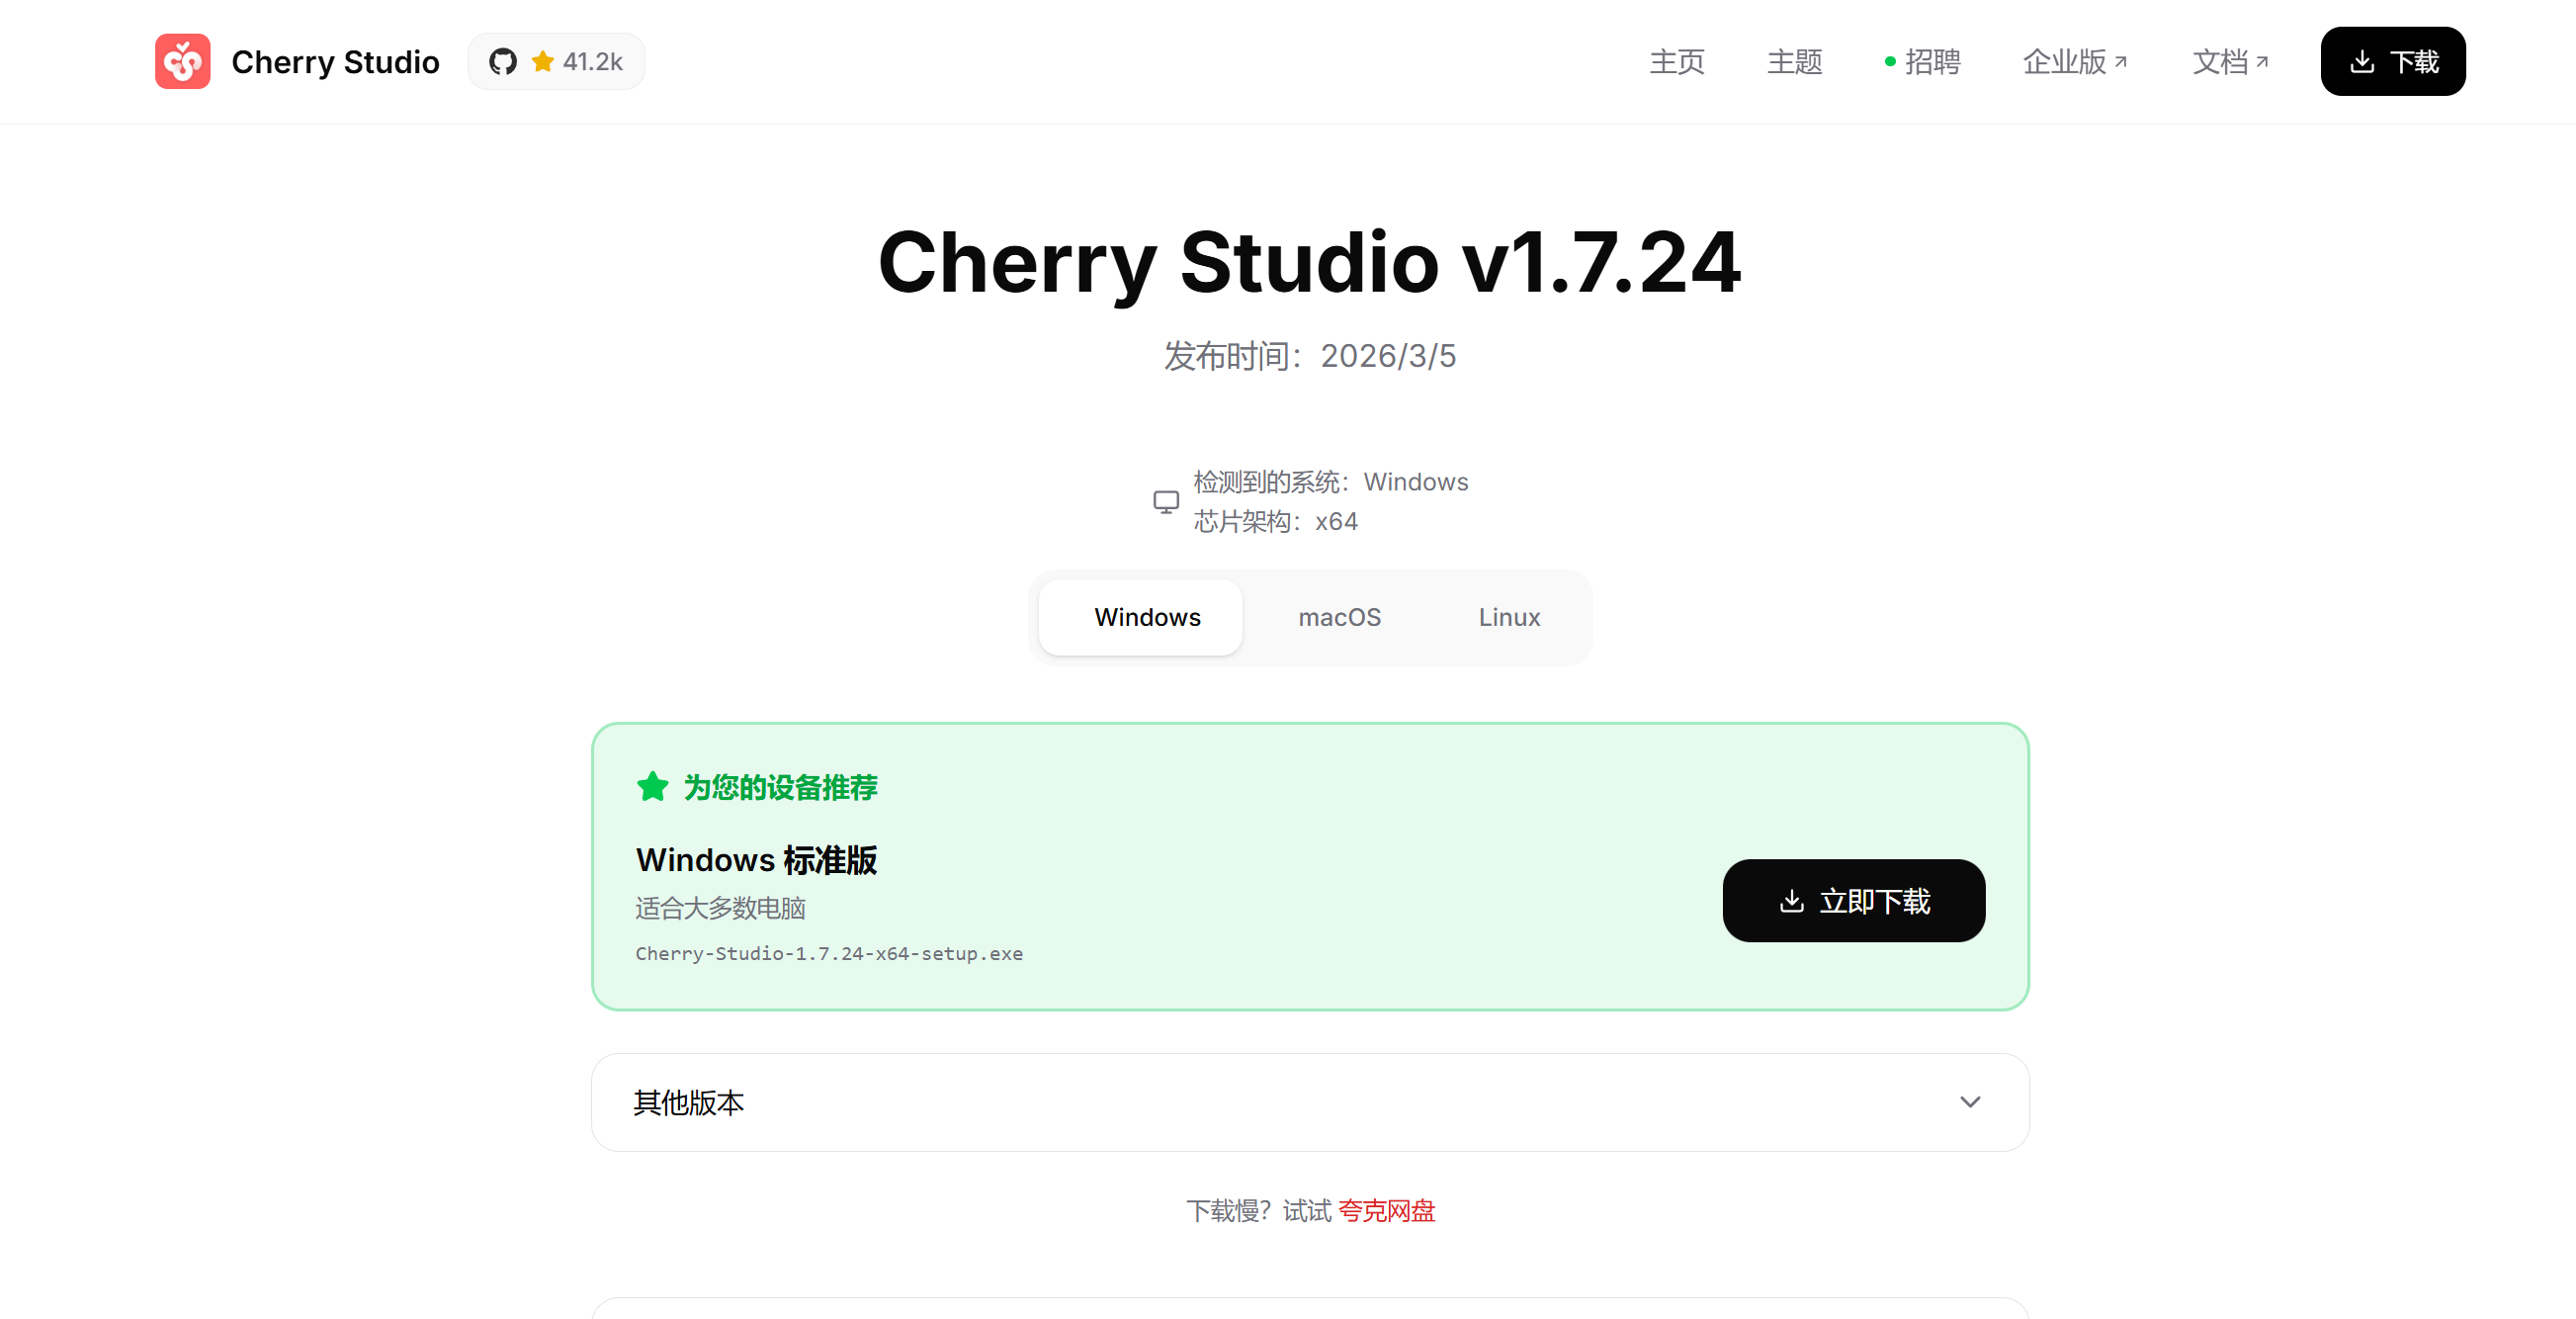Click the Cherry Studio logo icon
2576x1319 pixels.
[182, 62]
